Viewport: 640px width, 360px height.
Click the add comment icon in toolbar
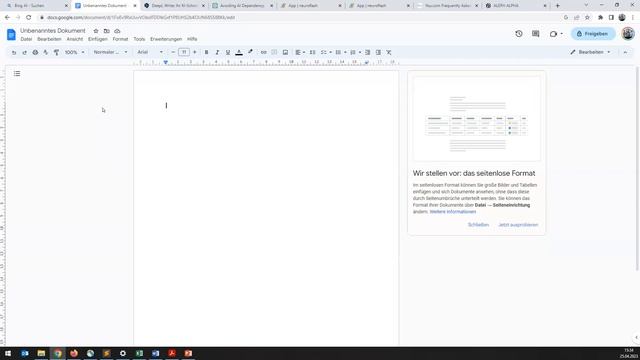click(274, 52)
